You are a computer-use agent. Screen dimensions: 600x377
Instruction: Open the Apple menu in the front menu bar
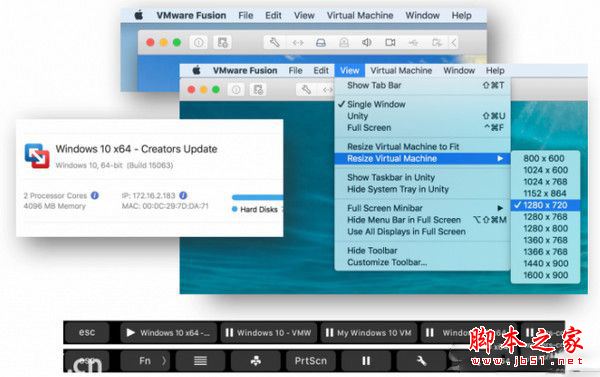pyautogui.click(x=197, y=70)
